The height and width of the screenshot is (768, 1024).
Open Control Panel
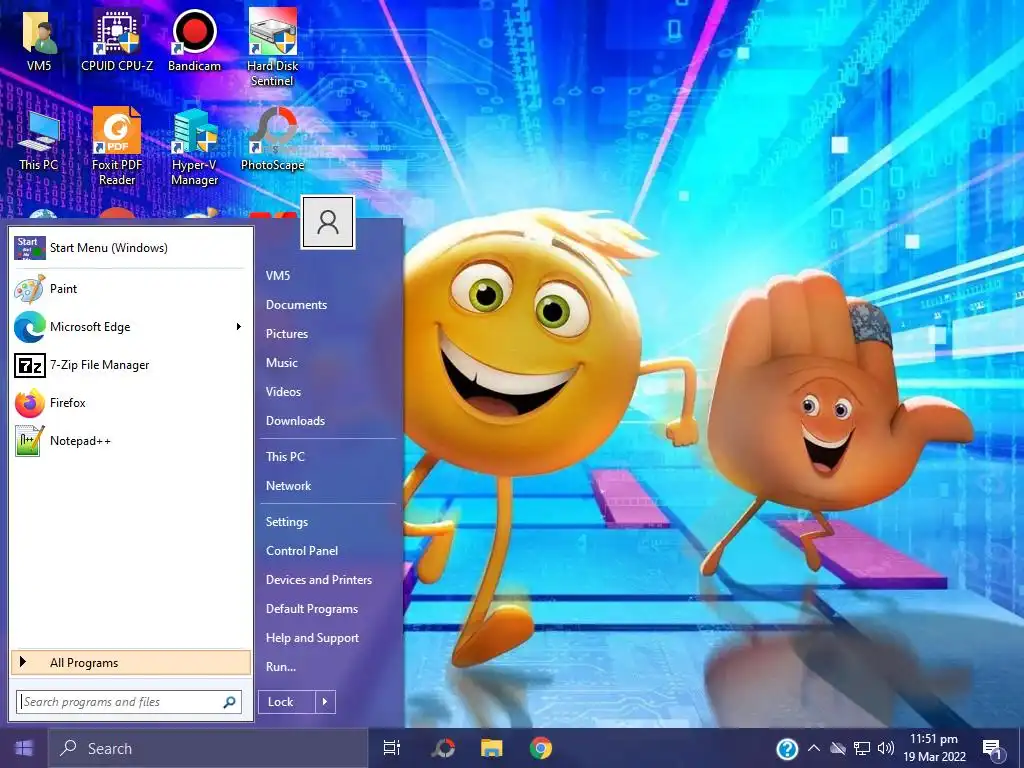pos(302,551)
